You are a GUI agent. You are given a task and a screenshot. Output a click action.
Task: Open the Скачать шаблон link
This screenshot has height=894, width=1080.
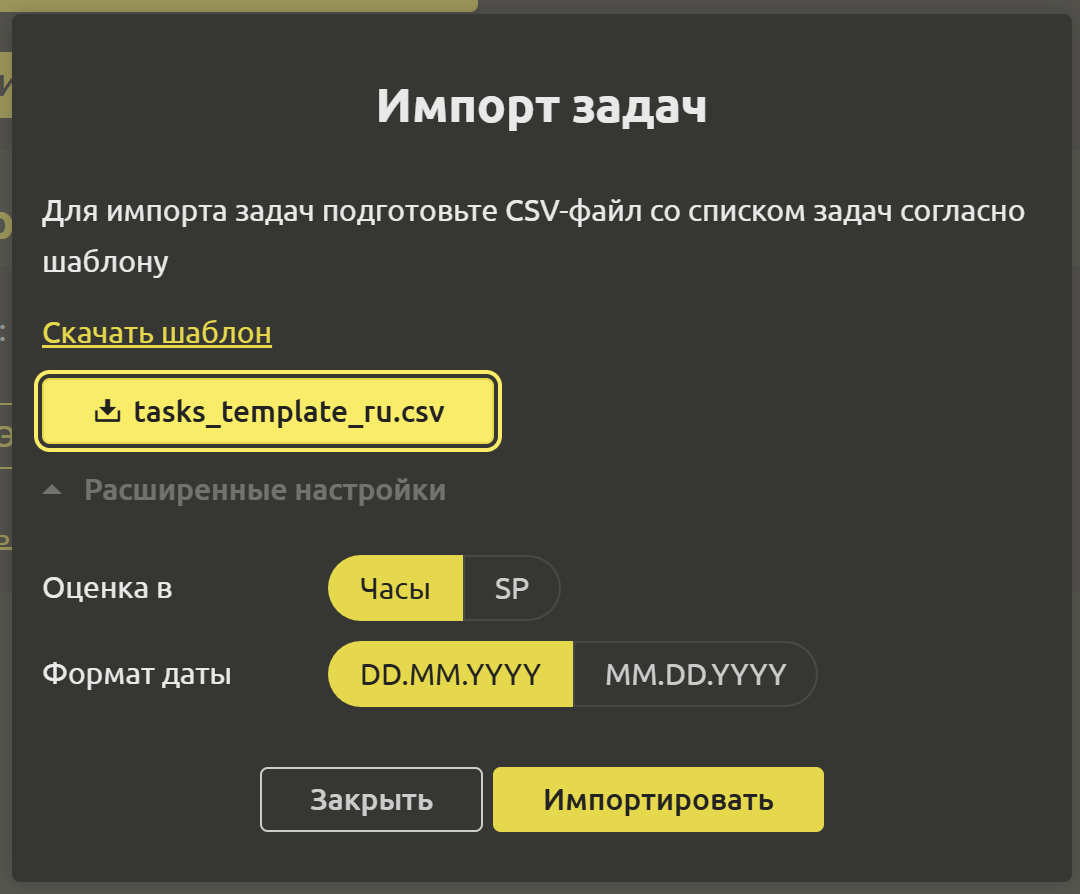[157, 333]
